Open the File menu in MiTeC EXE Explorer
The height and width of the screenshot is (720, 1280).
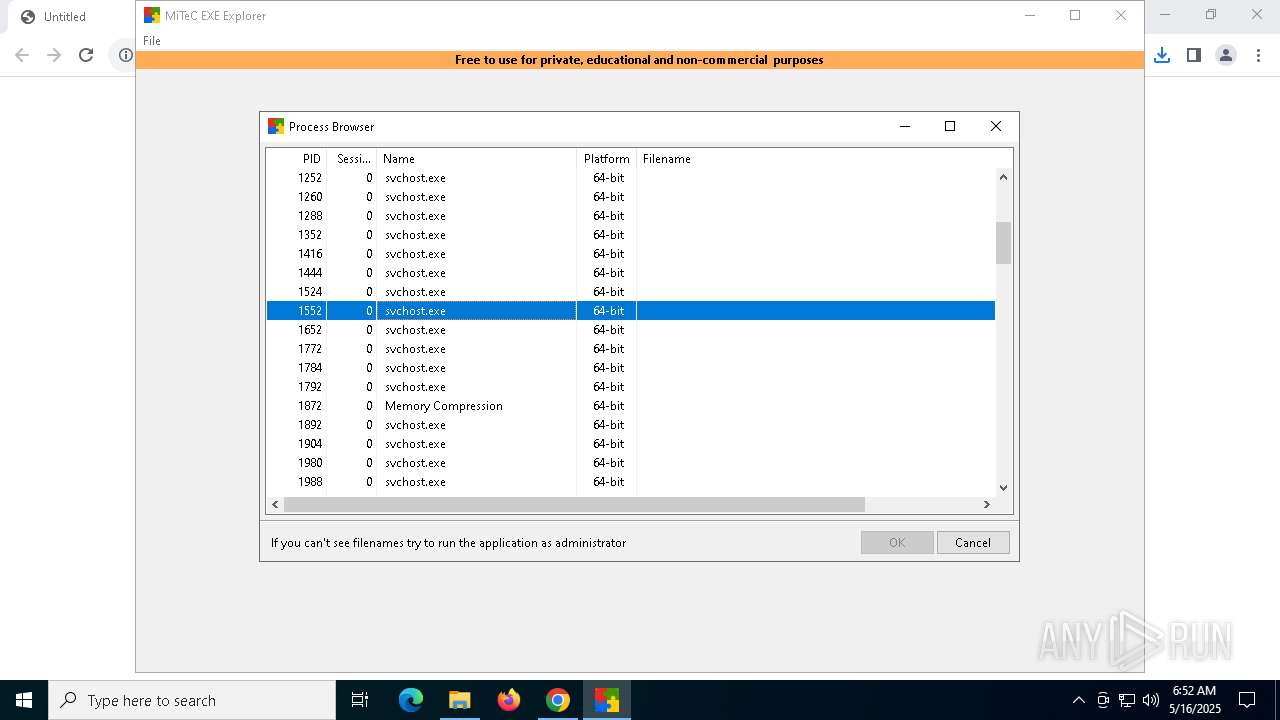pyautogui.click(x=152, y=41)
